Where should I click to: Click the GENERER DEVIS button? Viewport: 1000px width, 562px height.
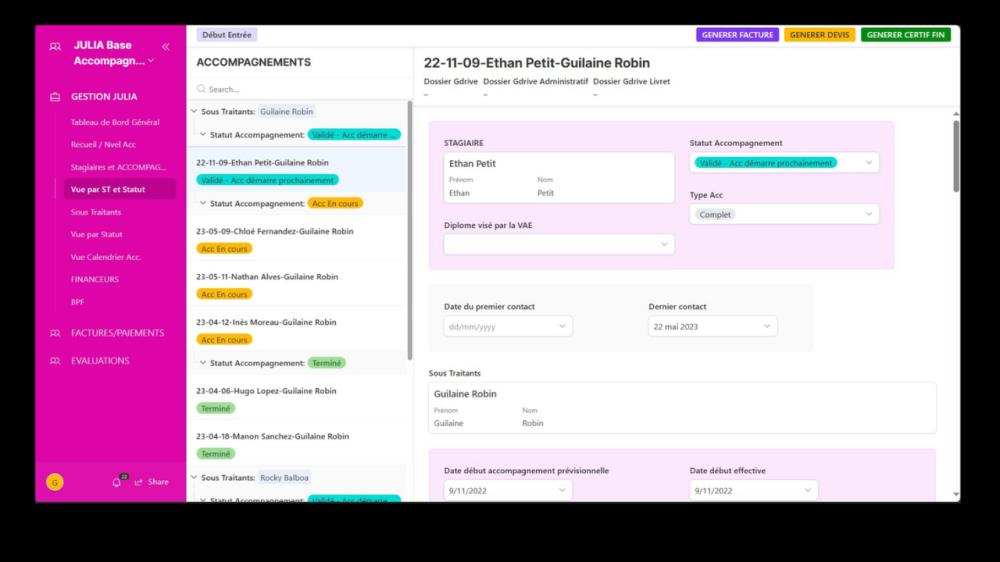pyautogui.click(x=820, y=35)
